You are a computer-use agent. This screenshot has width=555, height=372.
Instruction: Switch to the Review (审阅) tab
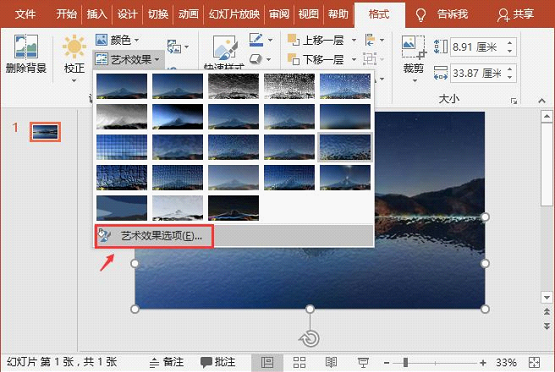click(x=279, y=14)
